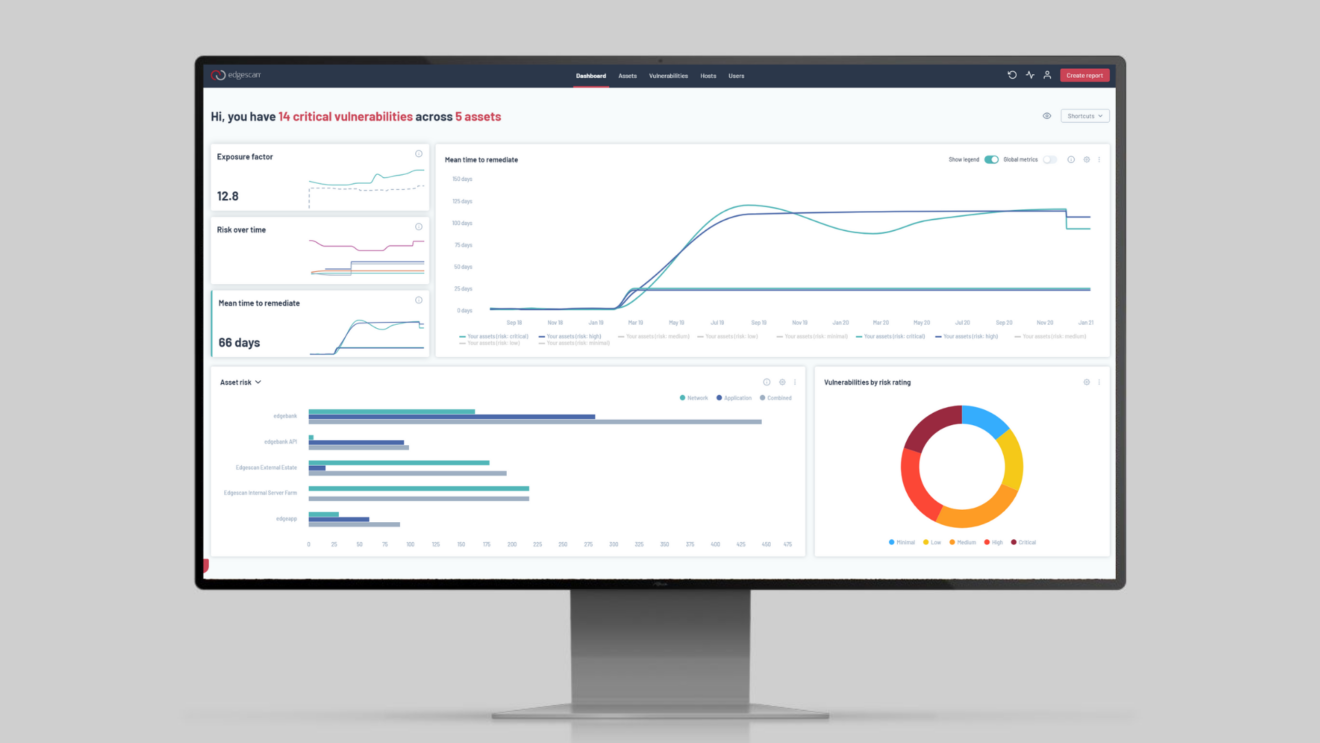Select the refresh history icon in the navbar
The image size is (1320, 743).
pyautogui.click(x=1012, y=75)
